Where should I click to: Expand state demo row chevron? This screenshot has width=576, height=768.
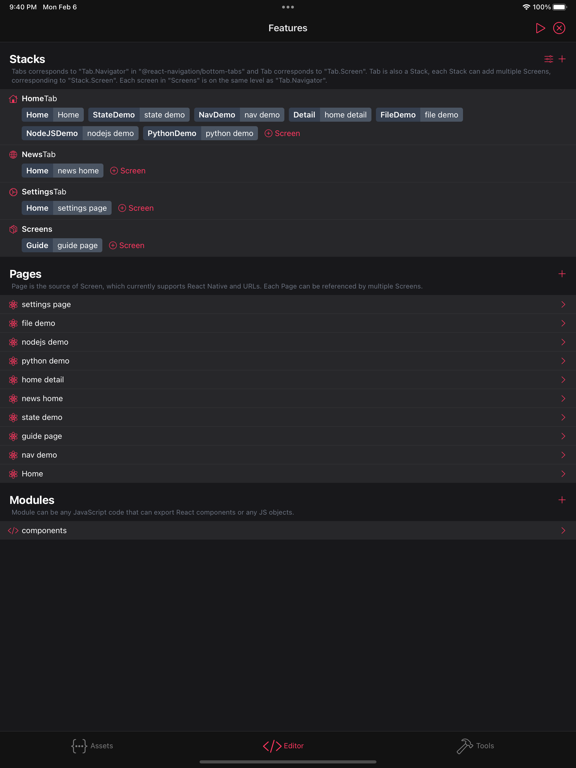[563, 417]
